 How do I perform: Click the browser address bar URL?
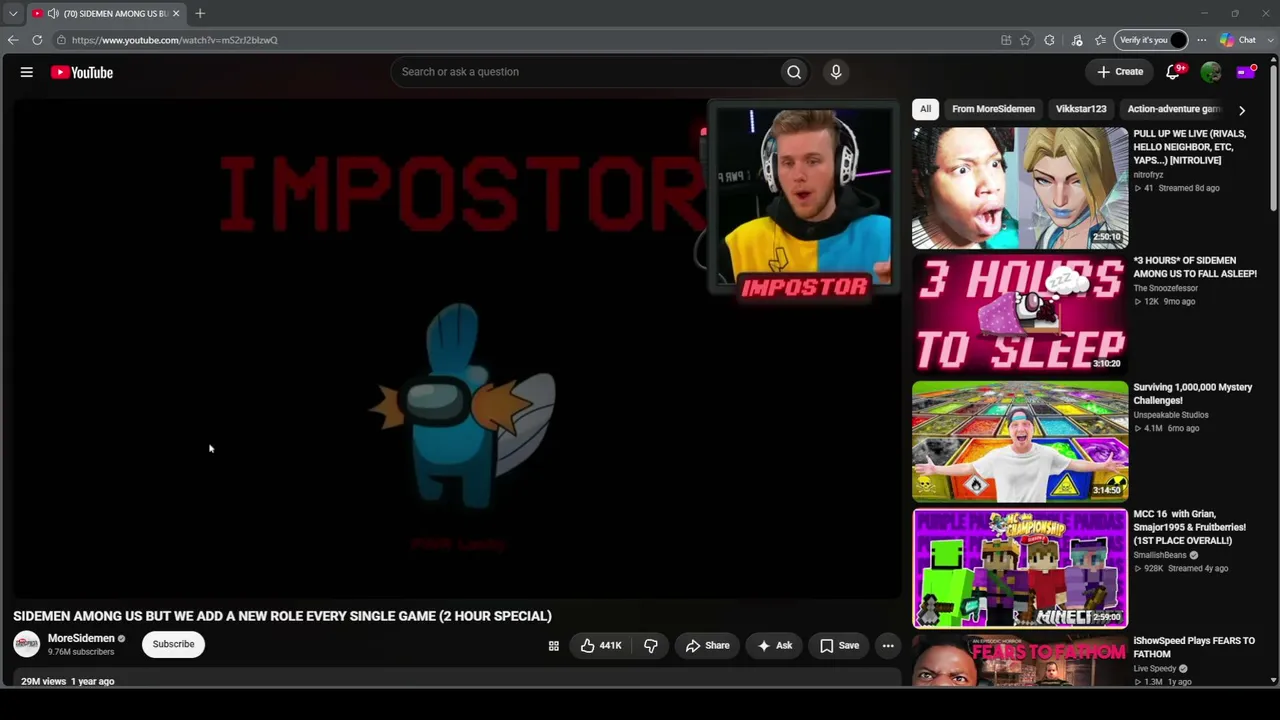tap(175, 40)
